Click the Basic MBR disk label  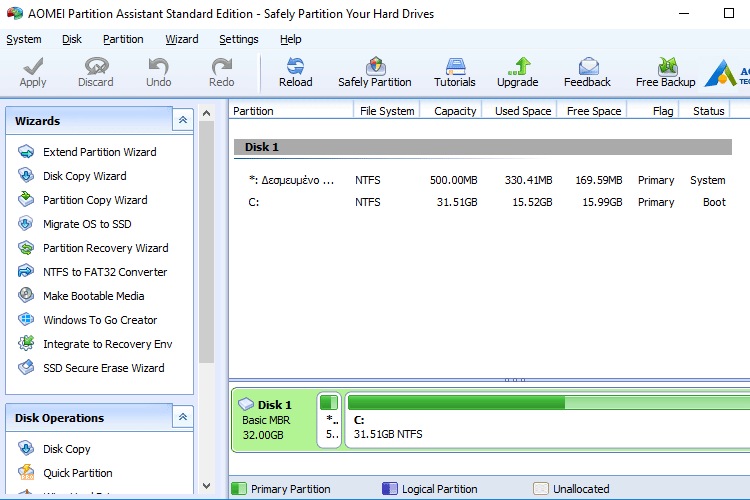coord(266,420)
